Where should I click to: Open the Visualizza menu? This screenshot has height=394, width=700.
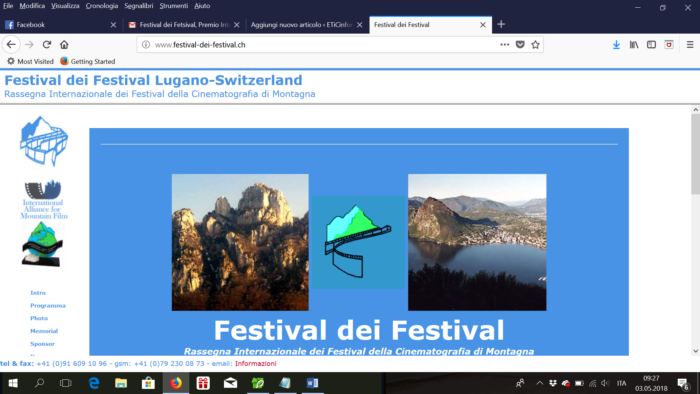click(65, 6)
